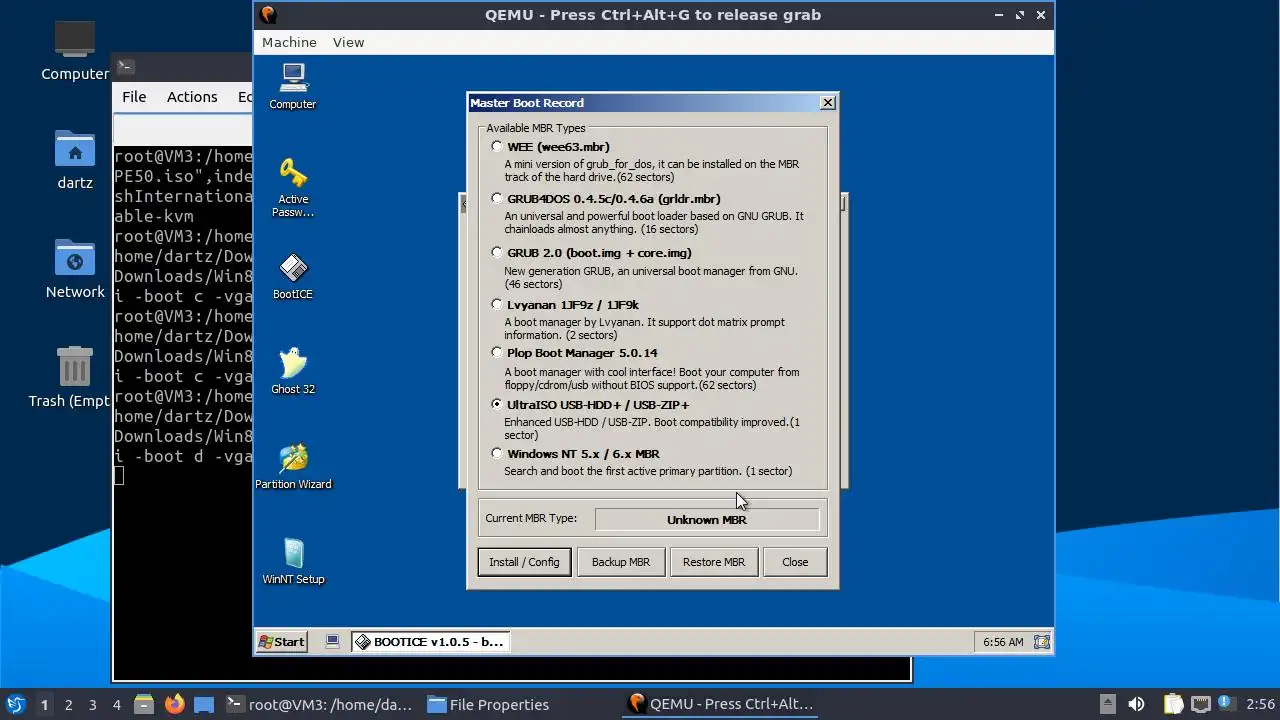Launch Firefox from host panel
The width and height of the screenshot is (1280, 720).
(x=174, y=705)
